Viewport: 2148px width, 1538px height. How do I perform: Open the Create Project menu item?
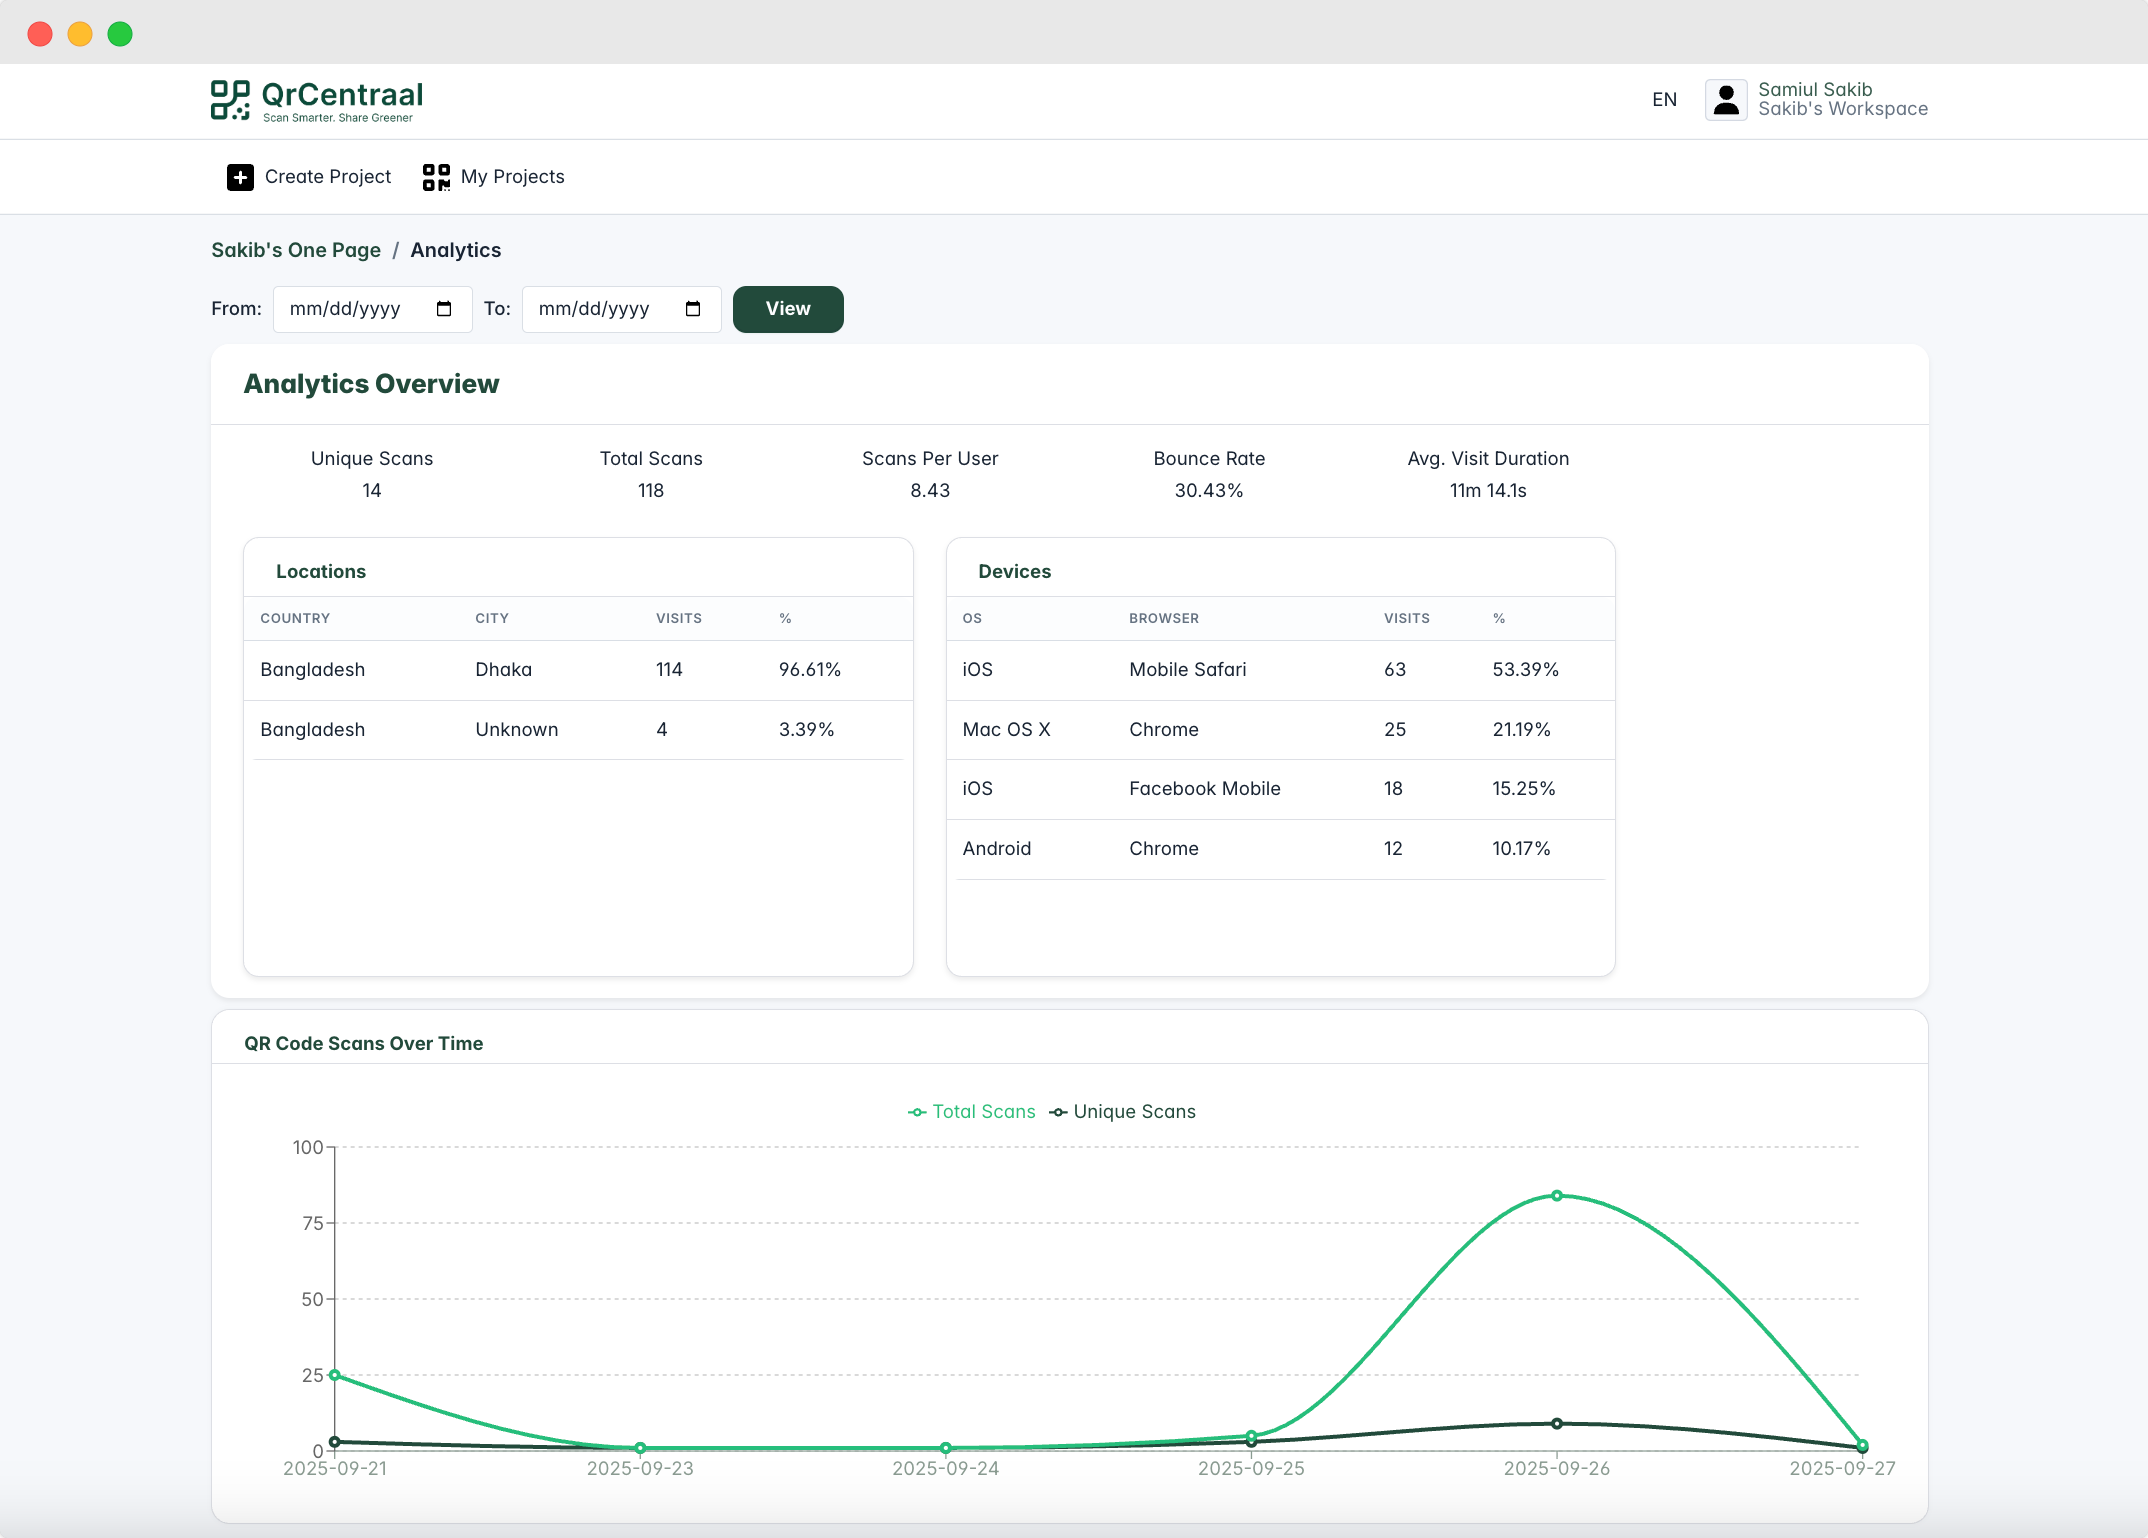tap(327, 177)
